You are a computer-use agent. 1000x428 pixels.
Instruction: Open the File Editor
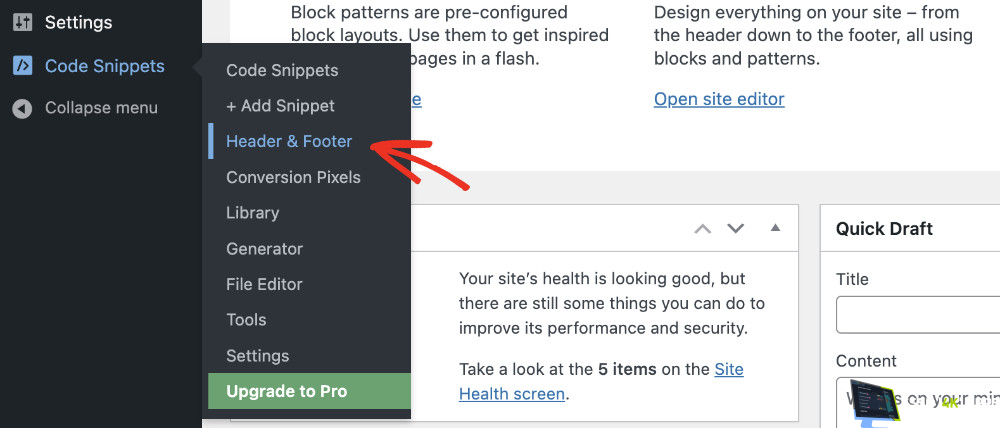point(264,284)
